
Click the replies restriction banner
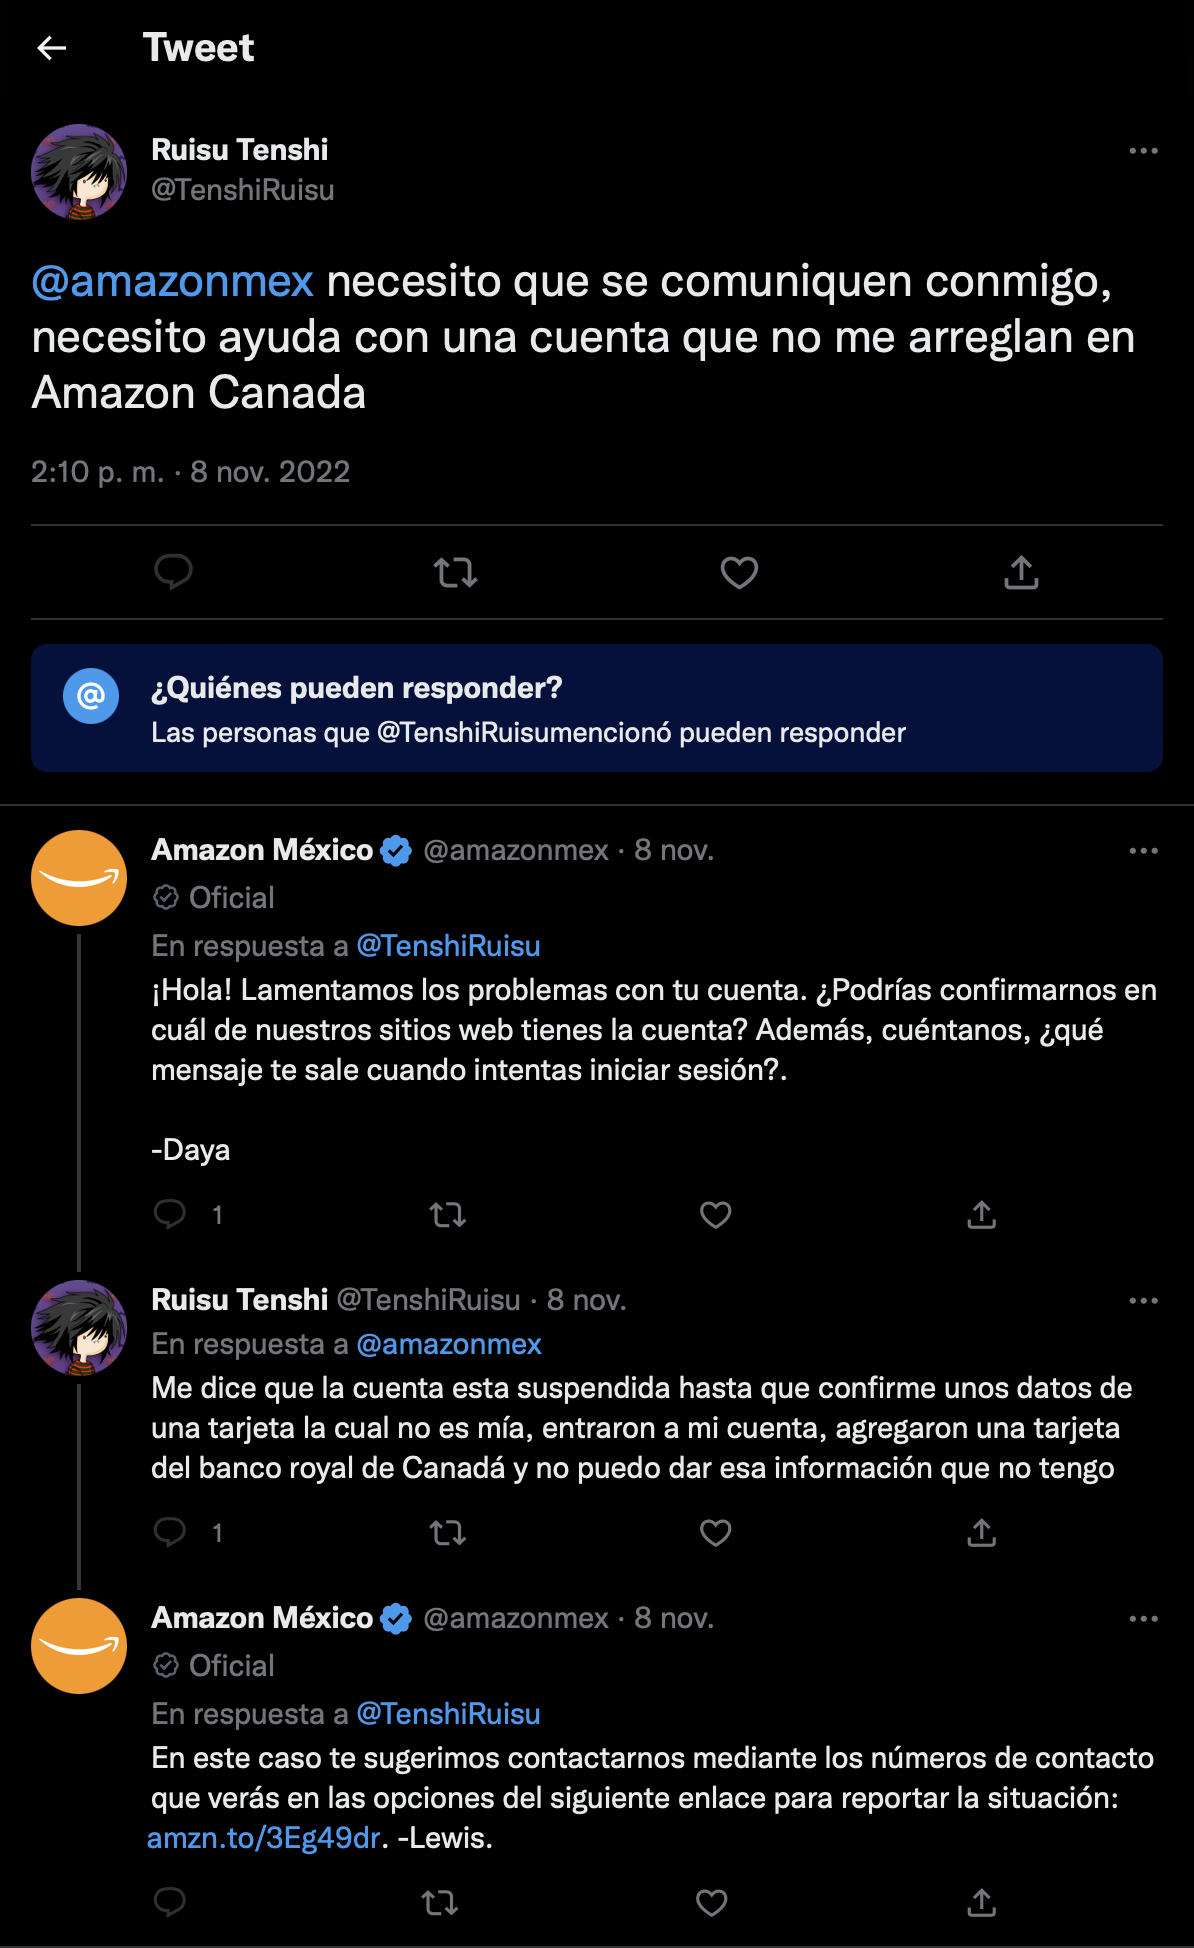point(597,708)
